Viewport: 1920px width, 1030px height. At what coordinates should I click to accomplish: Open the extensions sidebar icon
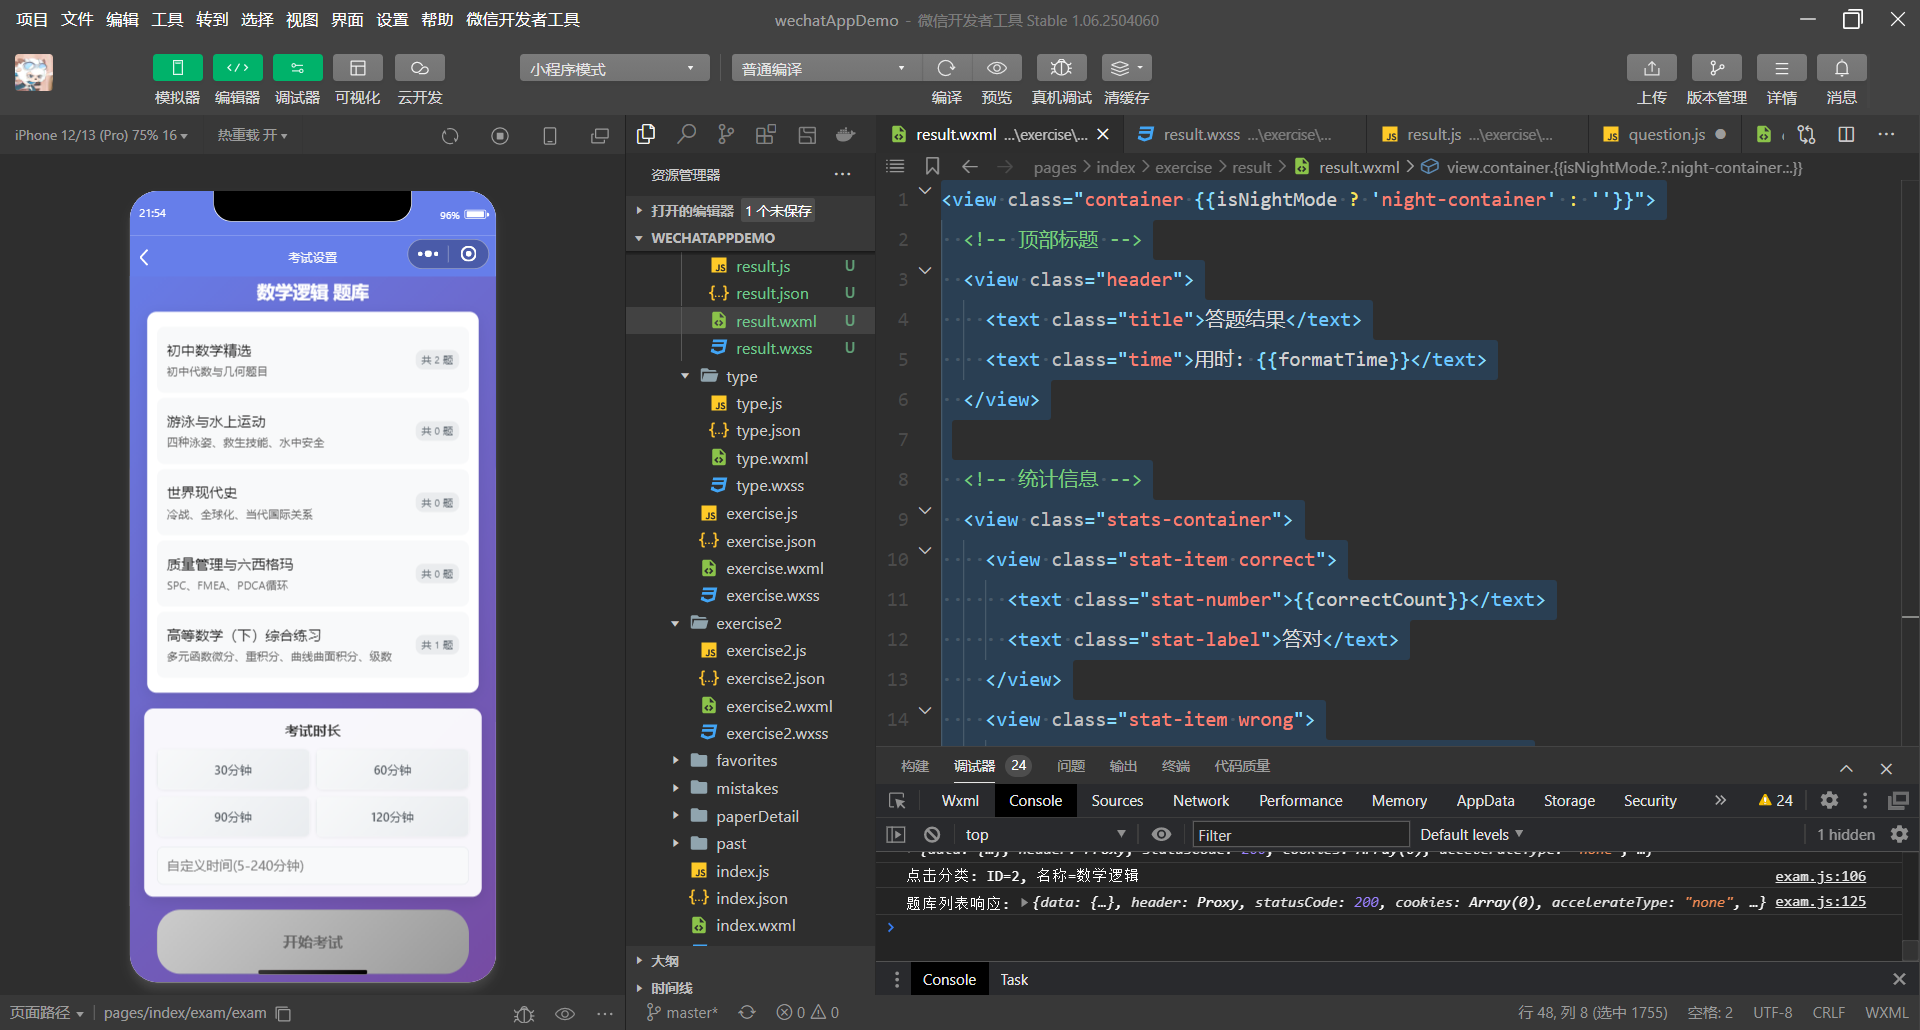(766, 134)
